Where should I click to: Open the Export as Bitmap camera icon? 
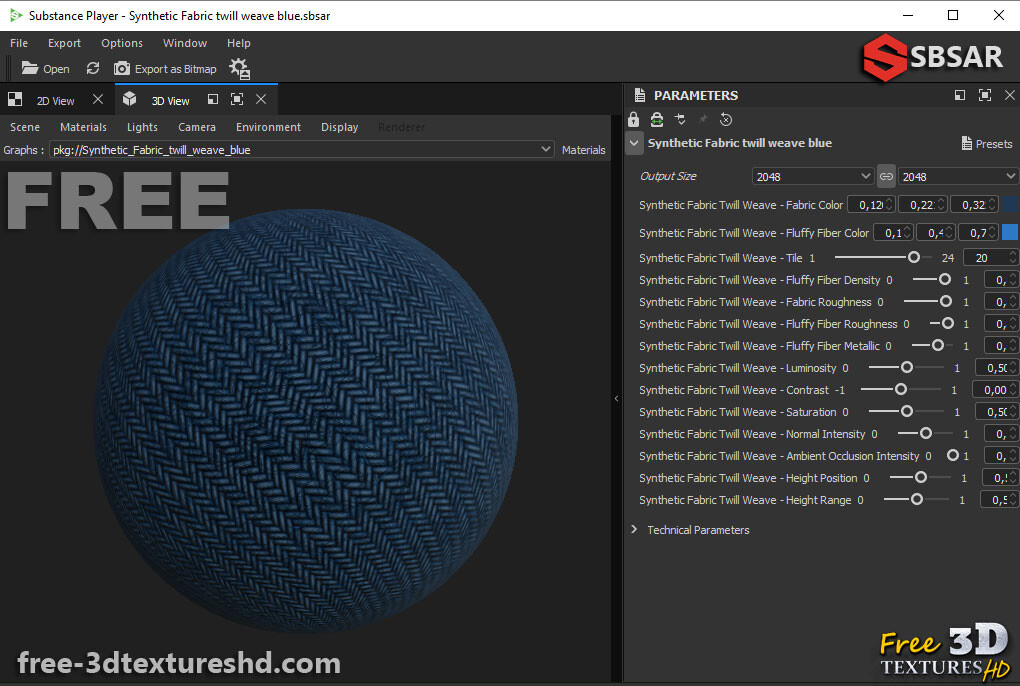(x=121, y=69)
